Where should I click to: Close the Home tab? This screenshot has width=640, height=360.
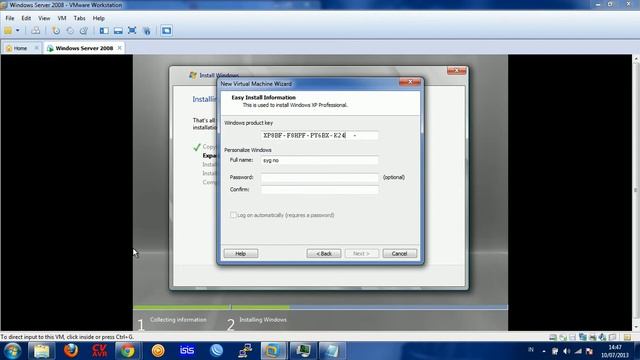pos(36,48)
